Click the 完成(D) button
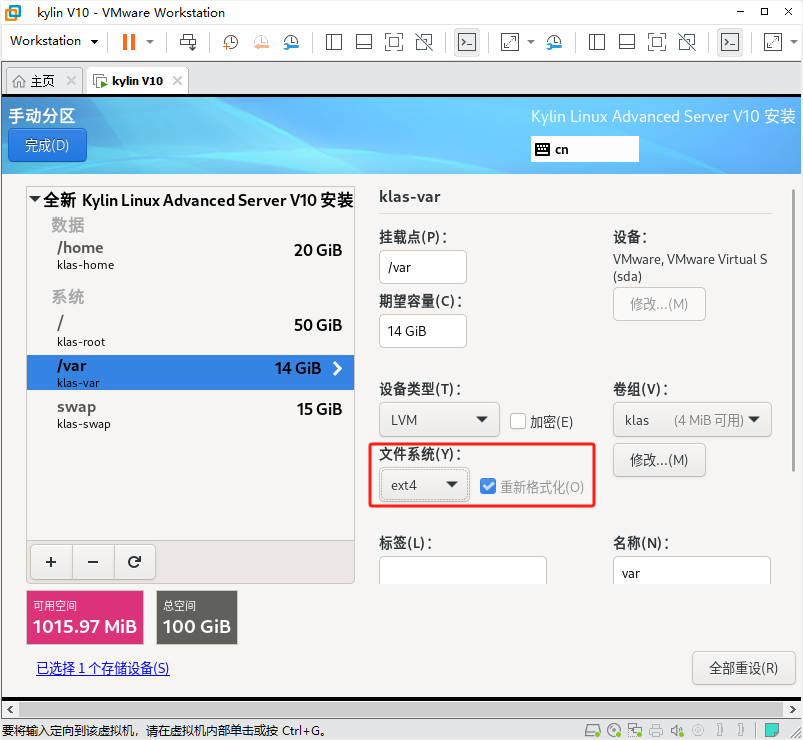 47,145
